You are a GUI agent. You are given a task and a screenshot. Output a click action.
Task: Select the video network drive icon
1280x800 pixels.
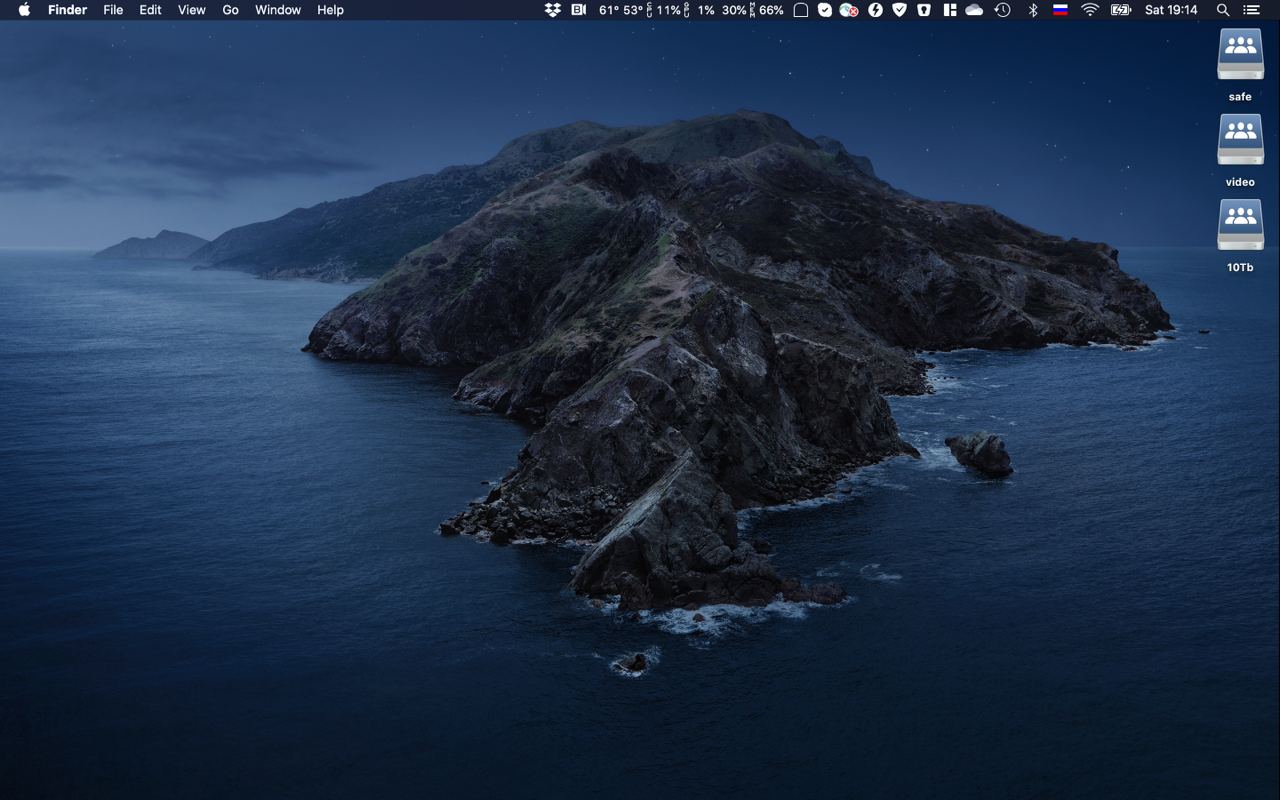1240,139
